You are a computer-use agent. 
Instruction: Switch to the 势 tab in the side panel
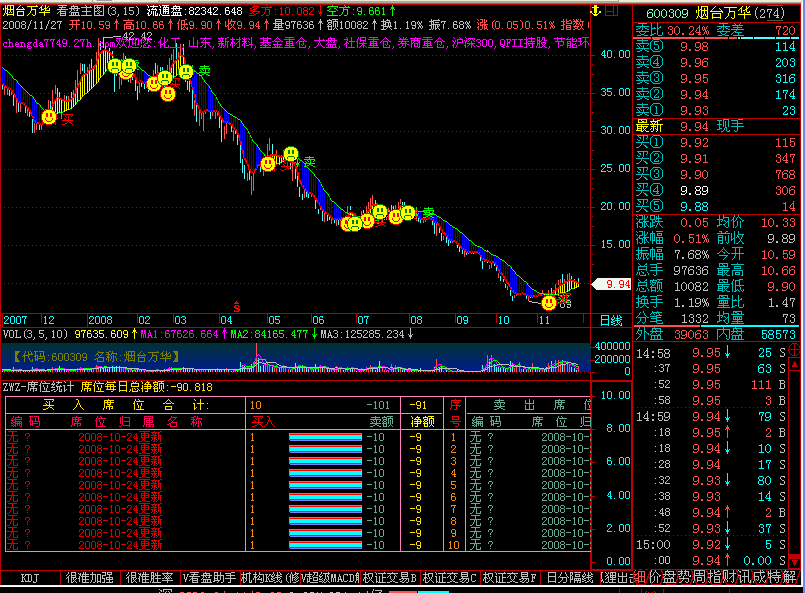pyautogui.click(x=684, y=577)
